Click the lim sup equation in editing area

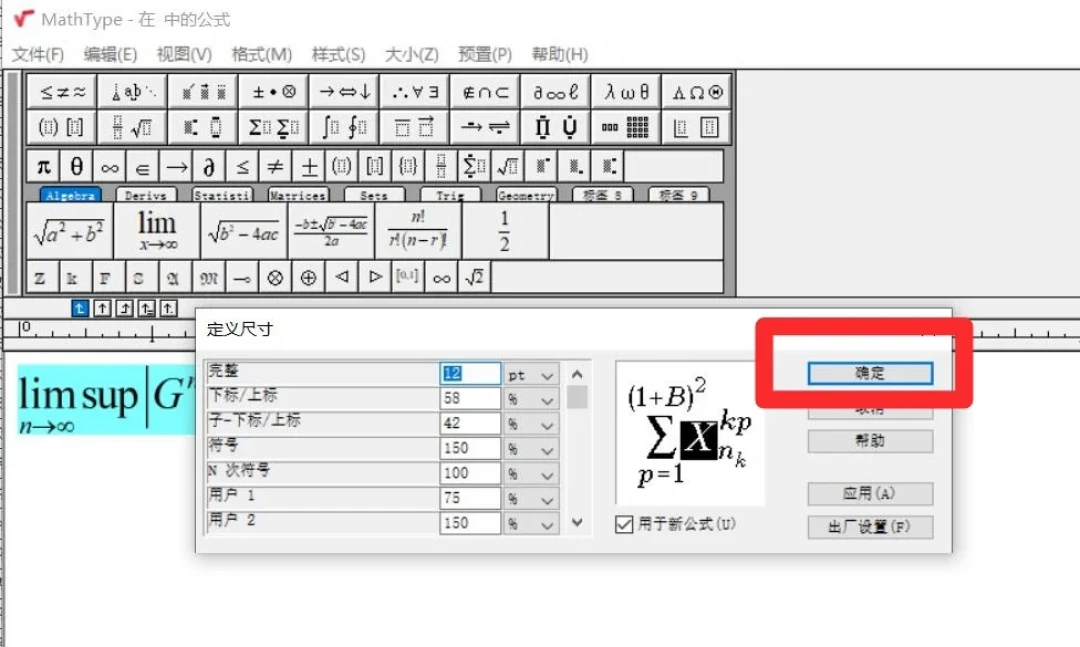point(107,400)
